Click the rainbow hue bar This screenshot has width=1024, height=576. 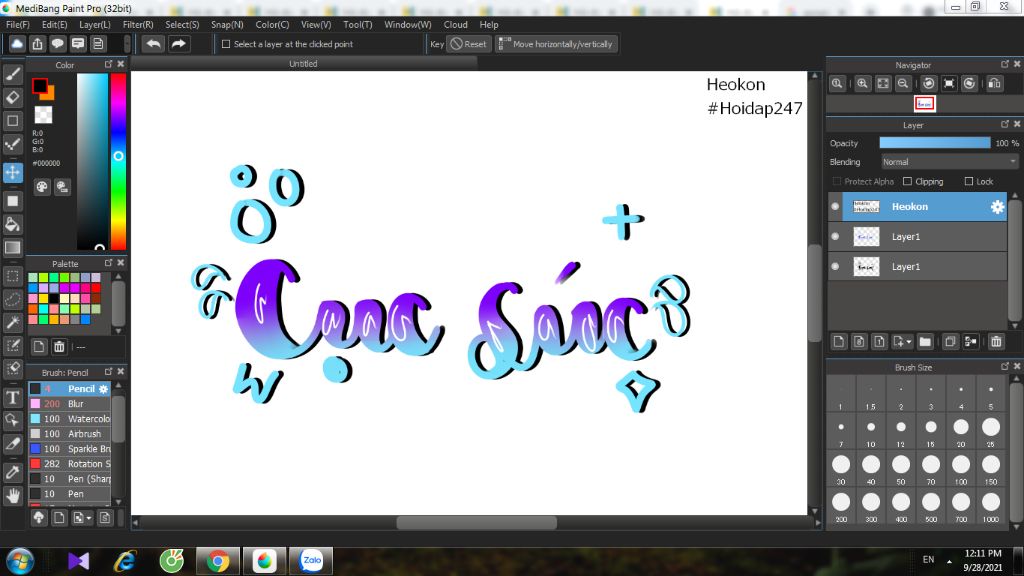118,161
